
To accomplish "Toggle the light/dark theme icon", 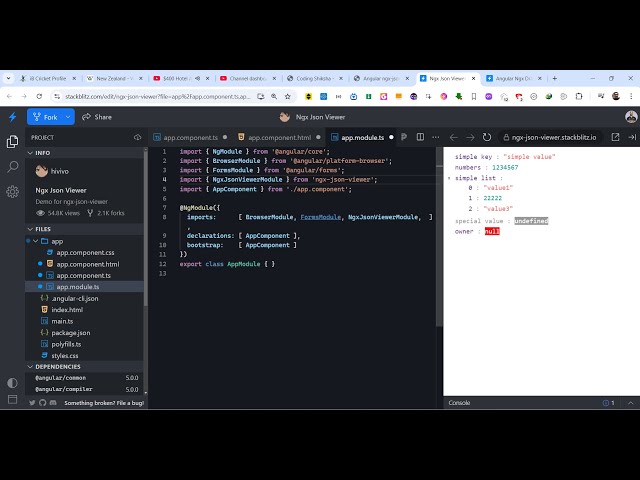I will [x=12, y=383].
